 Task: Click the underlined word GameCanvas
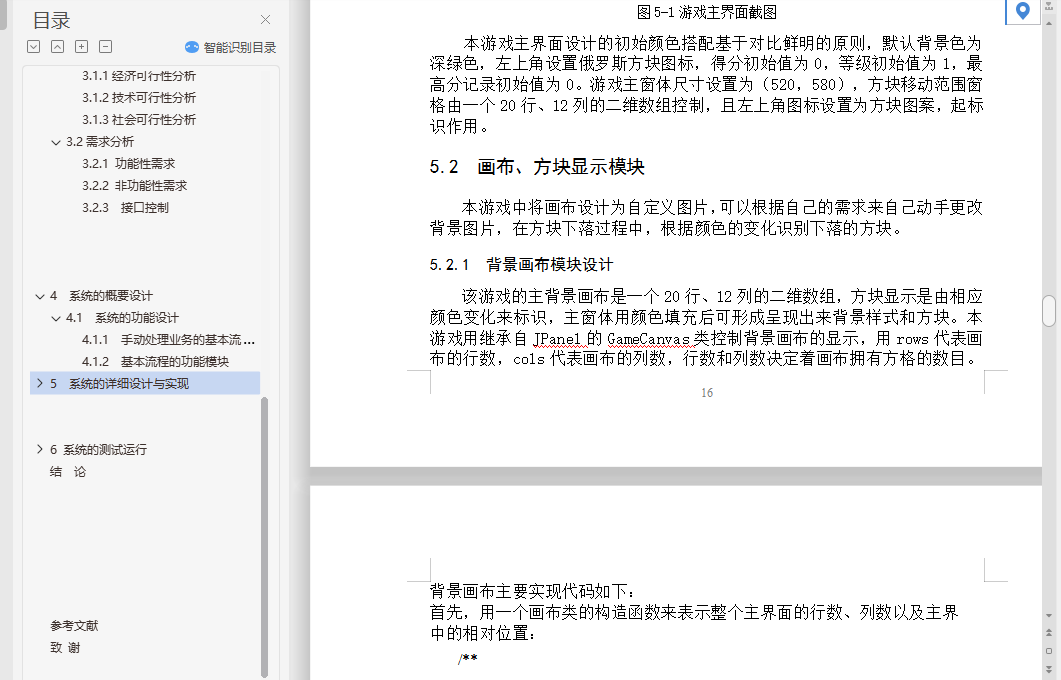648,338
